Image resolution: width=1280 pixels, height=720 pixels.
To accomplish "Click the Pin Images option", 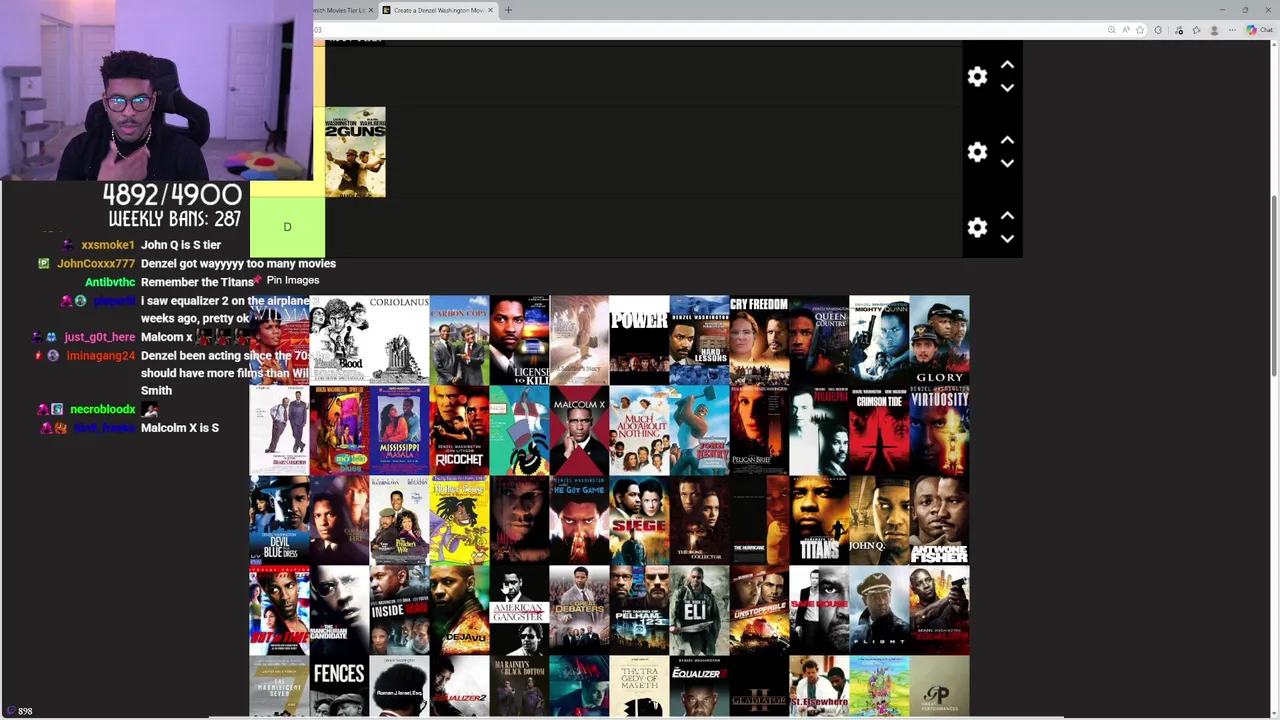I will point(292,281).
